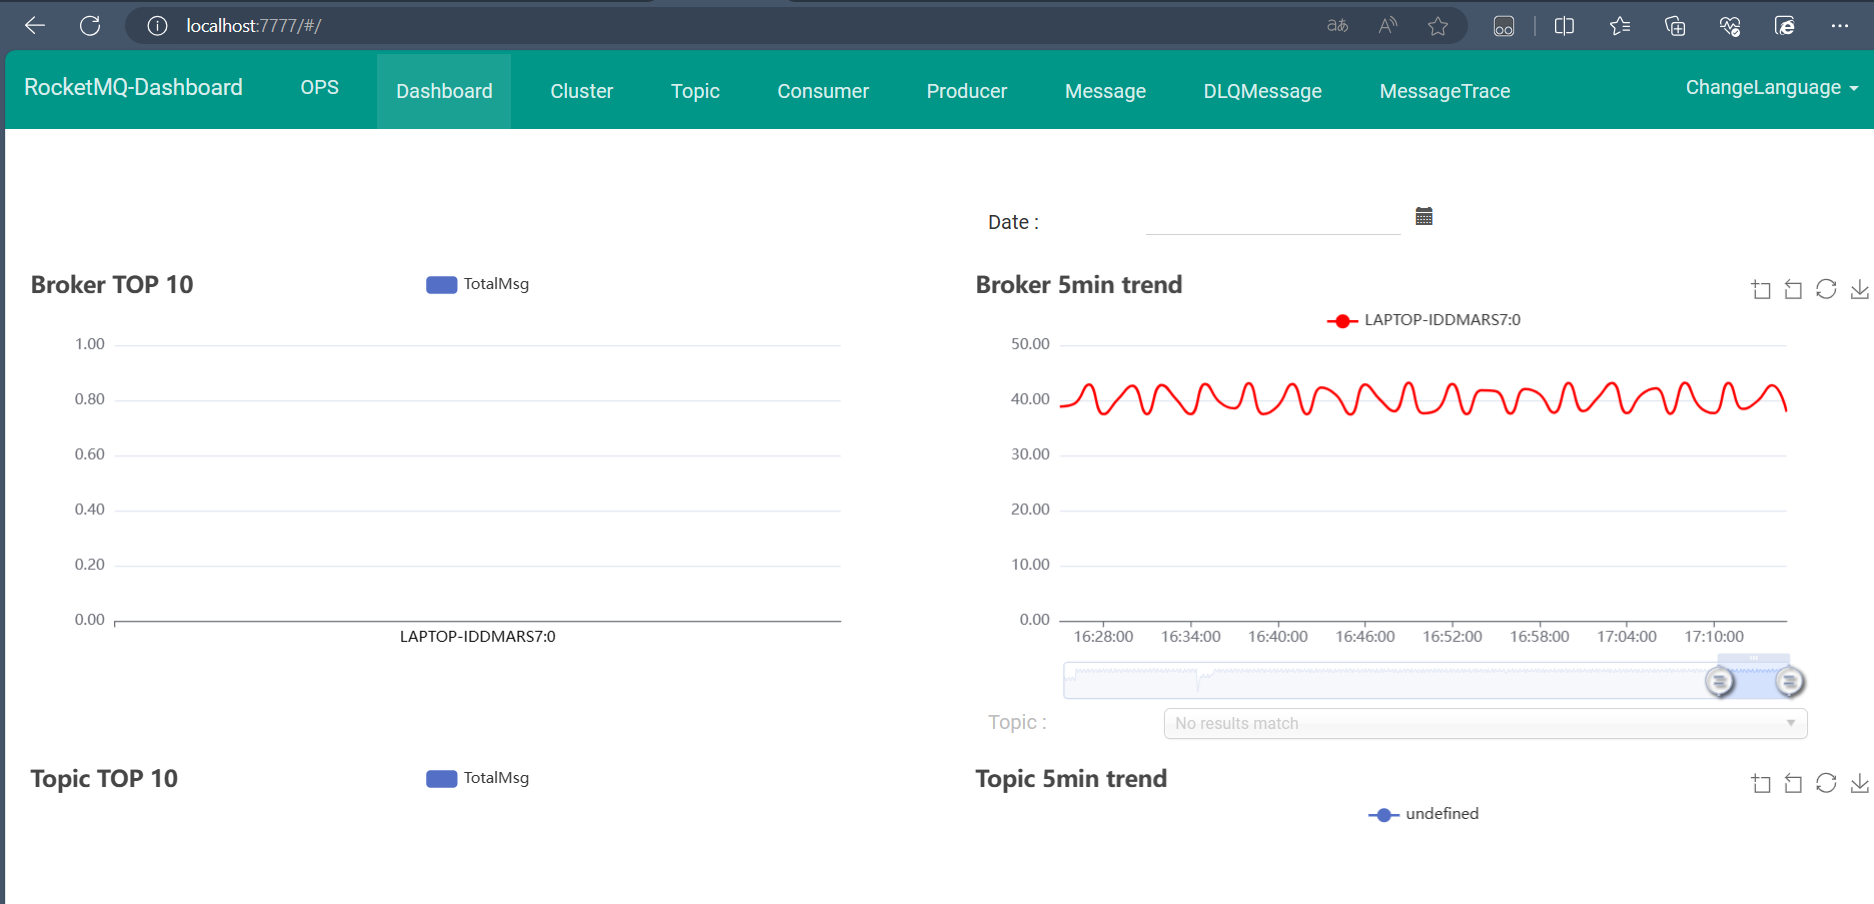Expand the Topic selection combo box

tap(1485, 723)
